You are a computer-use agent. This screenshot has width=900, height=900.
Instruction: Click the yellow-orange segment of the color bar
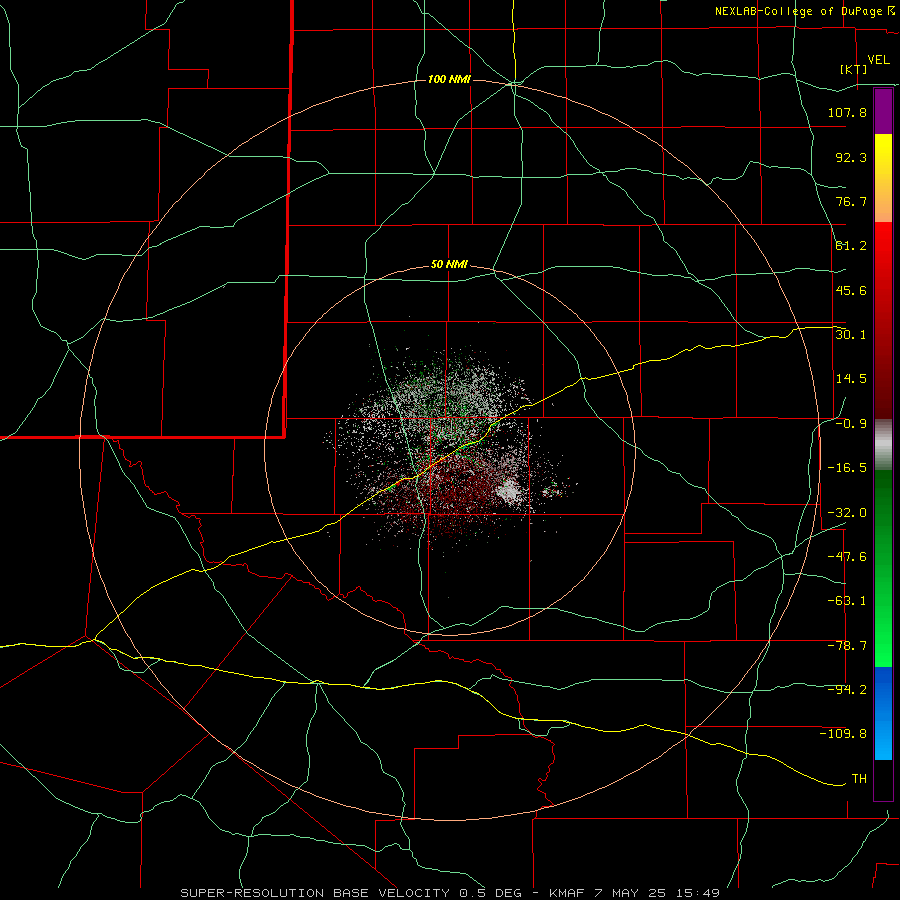click(883, 178)
